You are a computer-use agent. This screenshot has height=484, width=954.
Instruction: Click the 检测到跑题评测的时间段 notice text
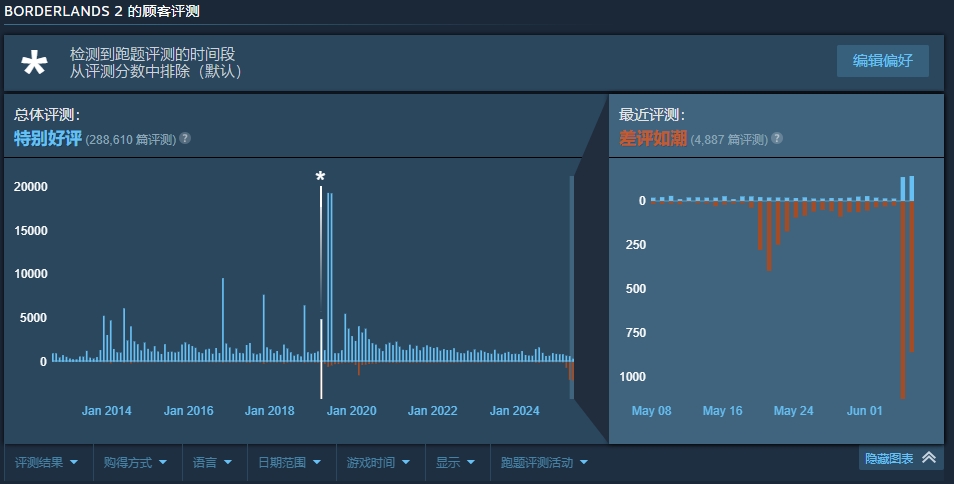pyautogui.click(x=153, y=54)
